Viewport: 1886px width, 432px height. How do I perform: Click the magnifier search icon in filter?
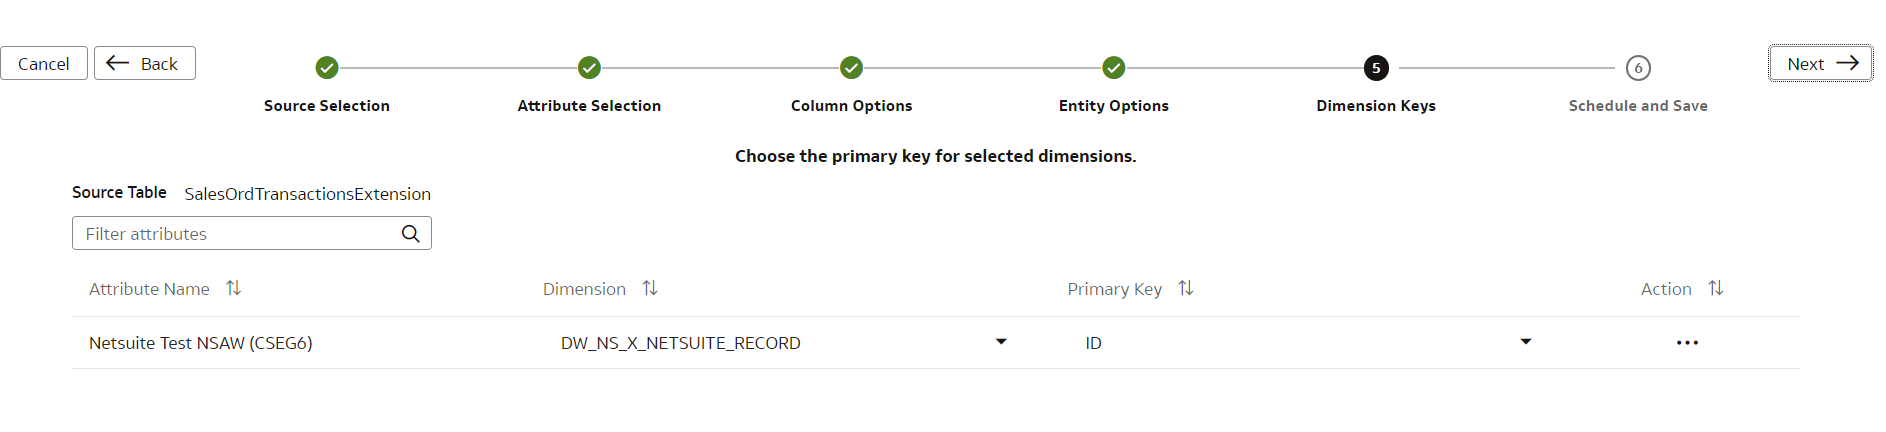[410, 234]
